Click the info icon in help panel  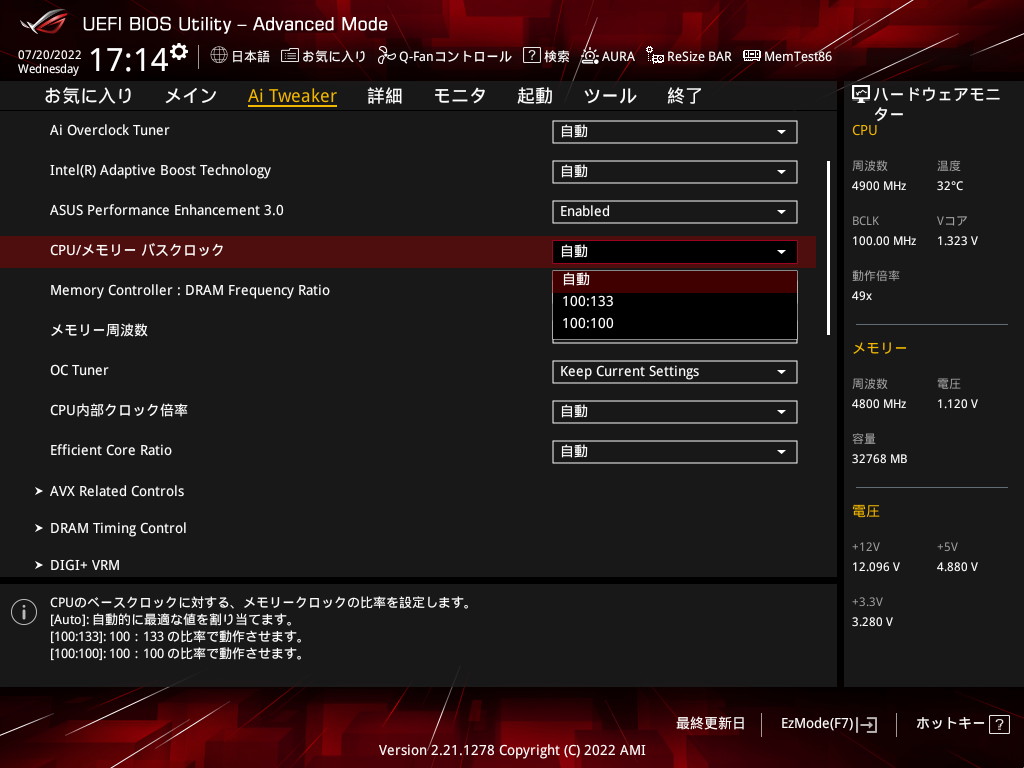point(24,612)
